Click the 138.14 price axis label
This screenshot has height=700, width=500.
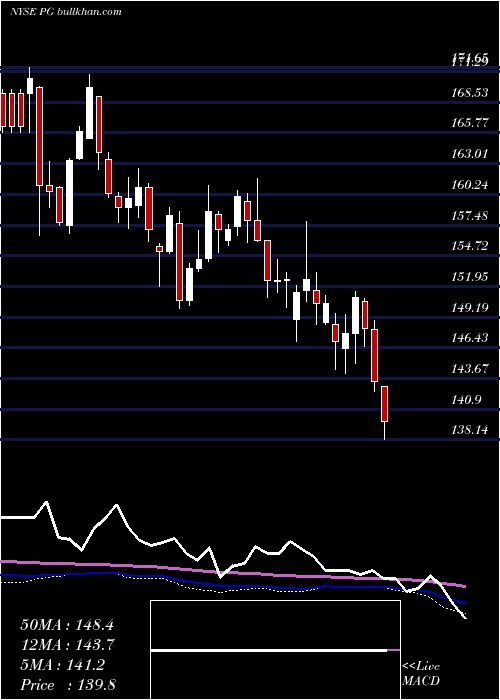coord(471,430)
